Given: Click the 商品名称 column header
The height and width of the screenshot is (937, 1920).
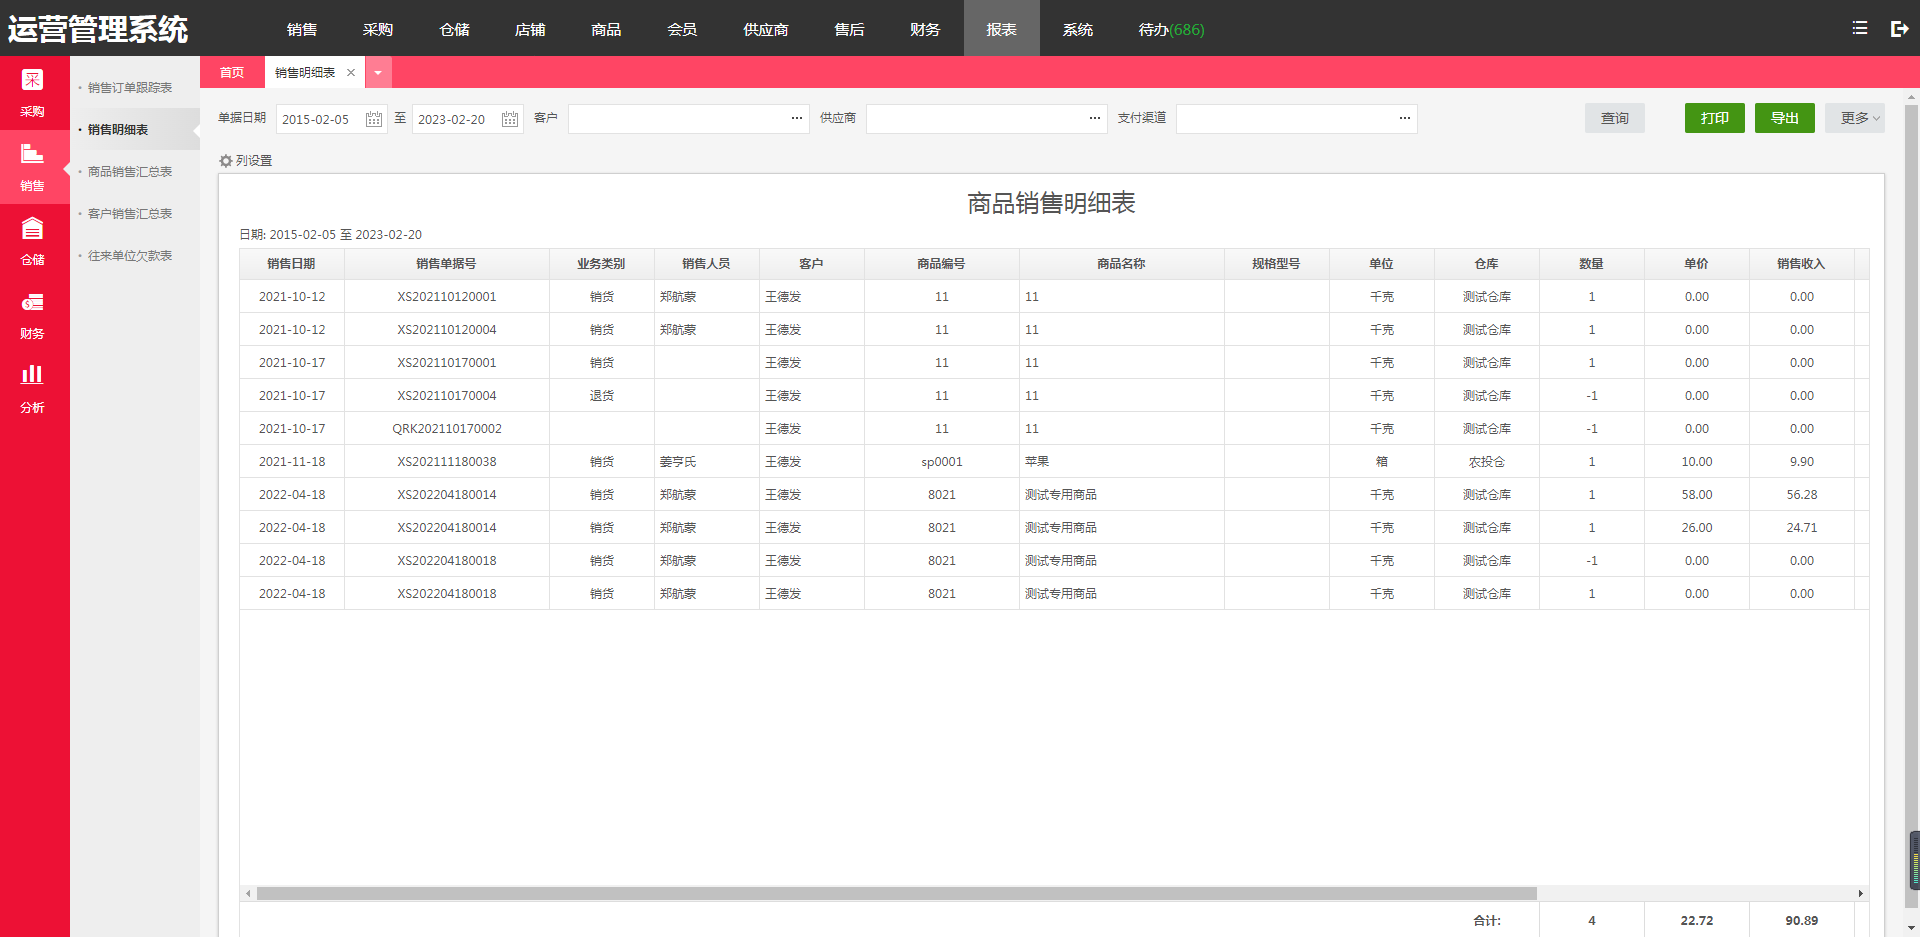Looking at the screenshot, I should pyautogui.click(x=1122, y=264).
